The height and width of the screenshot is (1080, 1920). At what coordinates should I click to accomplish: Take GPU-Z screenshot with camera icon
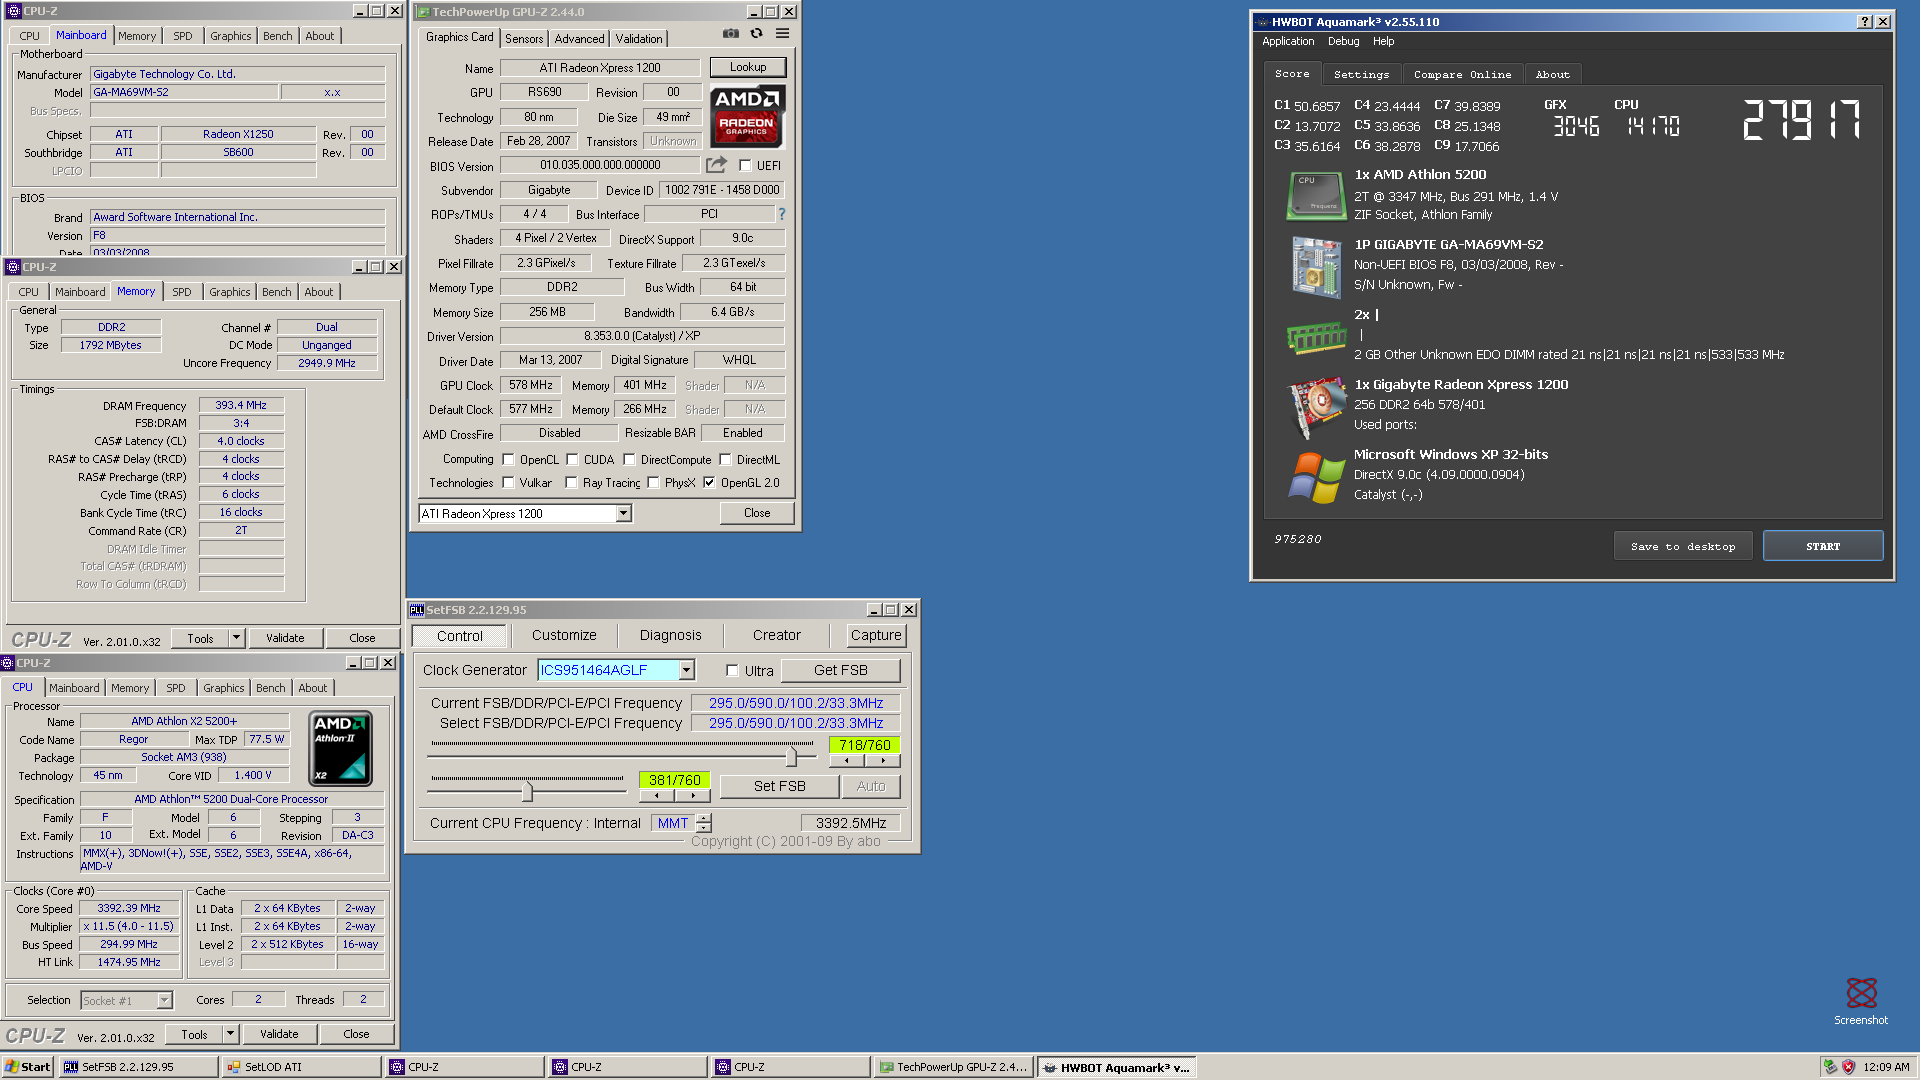coord(731,33)
